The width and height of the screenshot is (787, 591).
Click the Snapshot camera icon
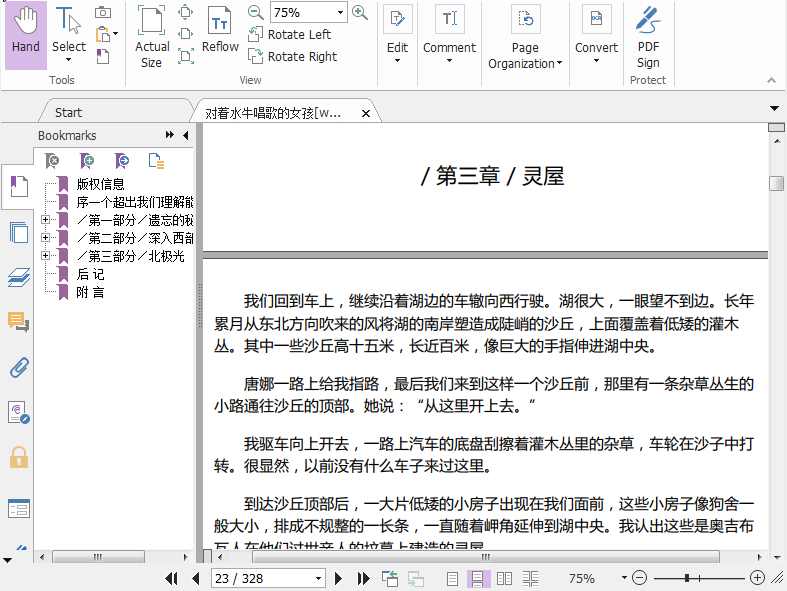103,12
